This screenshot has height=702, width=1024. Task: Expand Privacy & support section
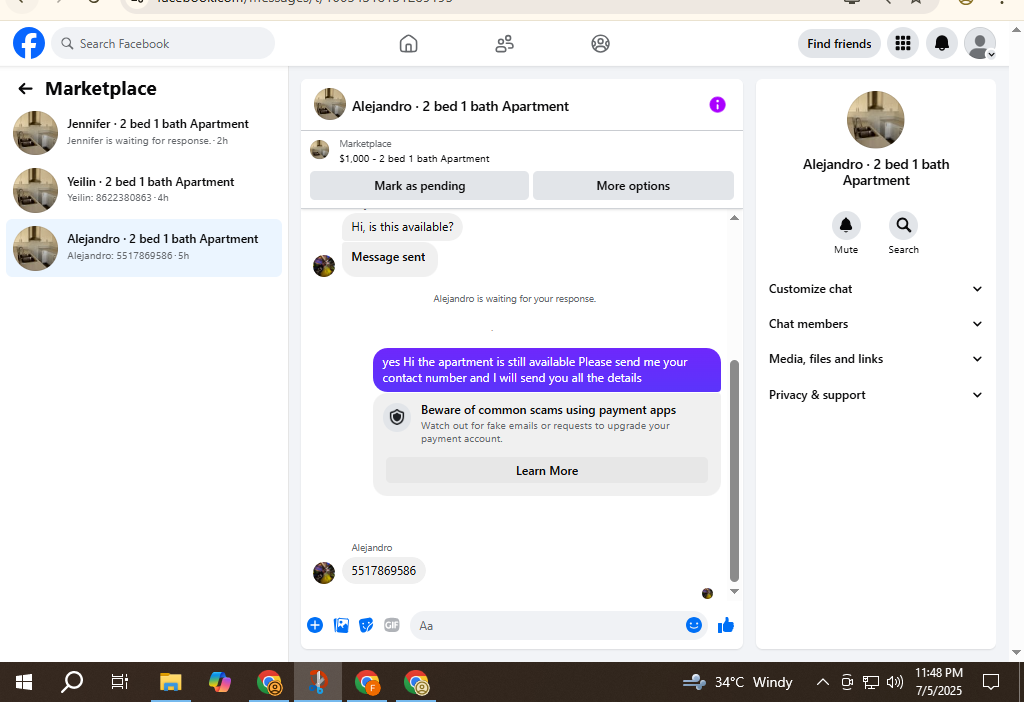point(875,395)
